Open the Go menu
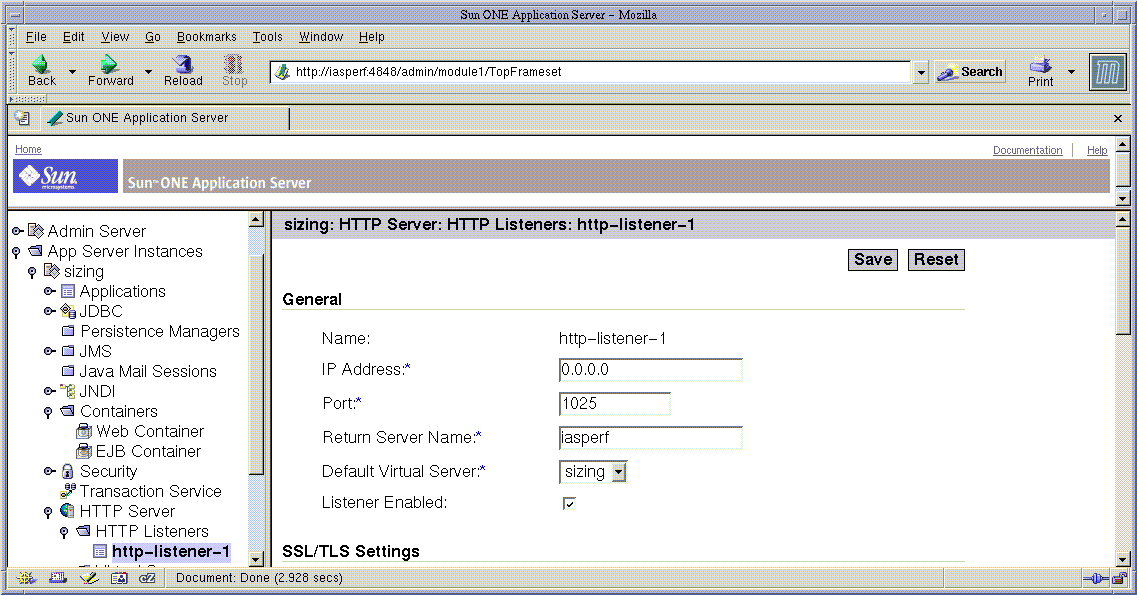This screenshot has height=595, width=1137. (152, 37)
